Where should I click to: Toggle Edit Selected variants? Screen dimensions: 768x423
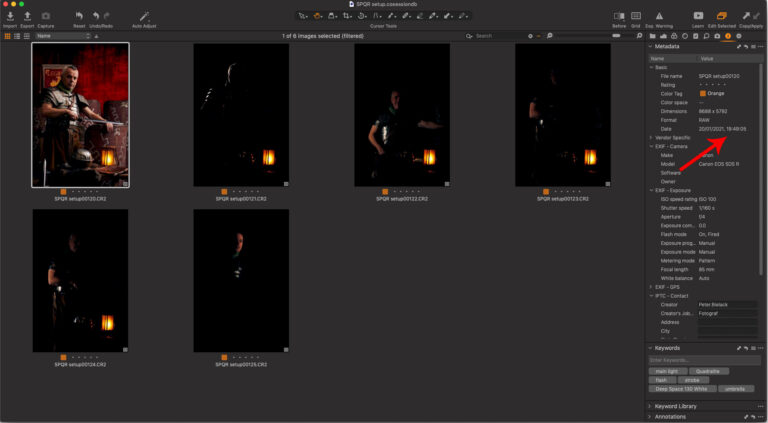[721, 16]
